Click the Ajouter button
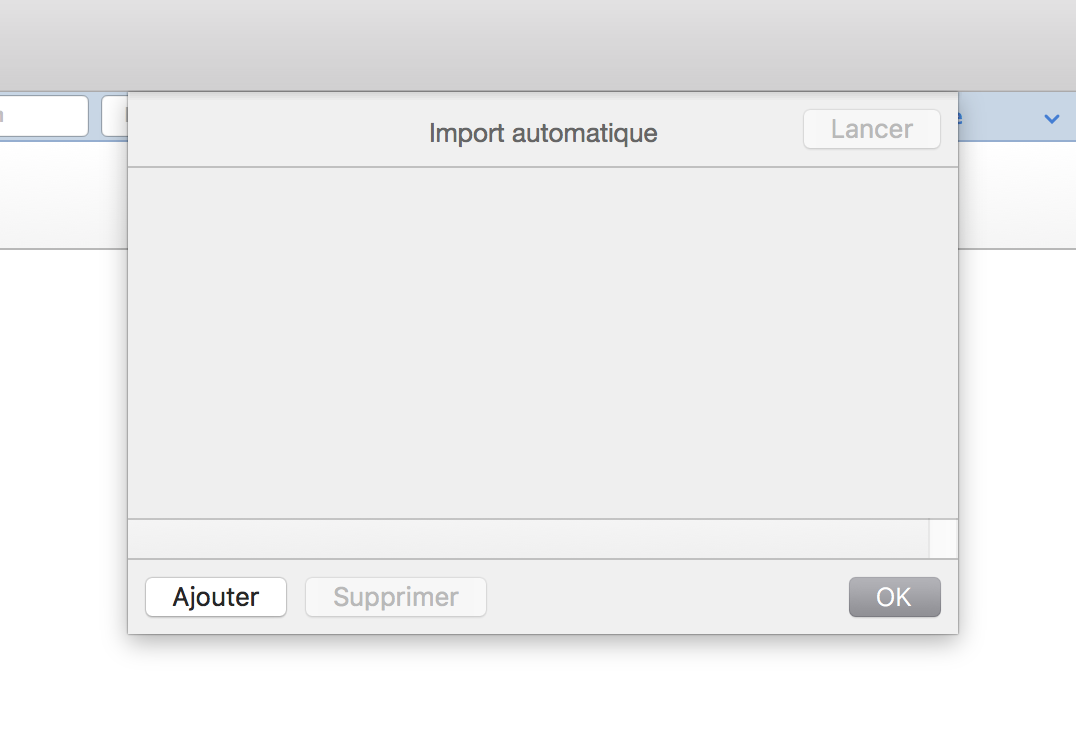Screen dimensions: 1076x740 tap(216, 597)
